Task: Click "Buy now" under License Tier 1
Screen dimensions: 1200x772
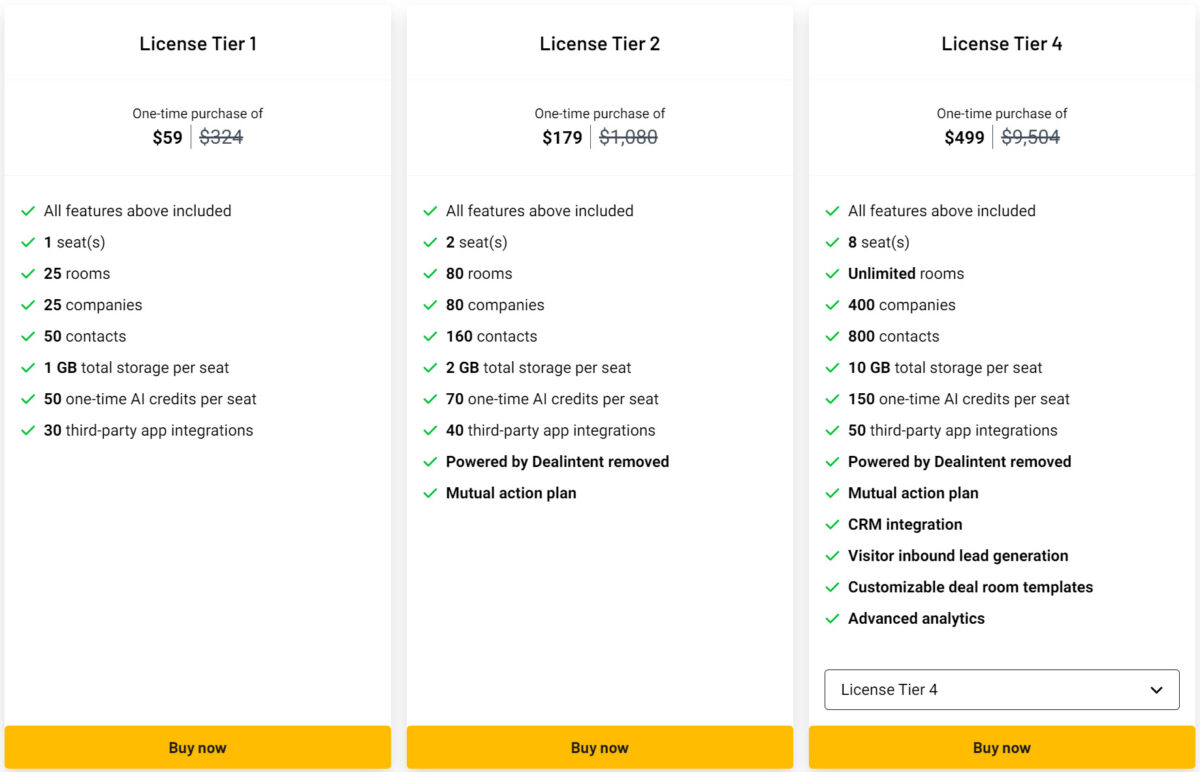Action: click(x=197, y=747)
